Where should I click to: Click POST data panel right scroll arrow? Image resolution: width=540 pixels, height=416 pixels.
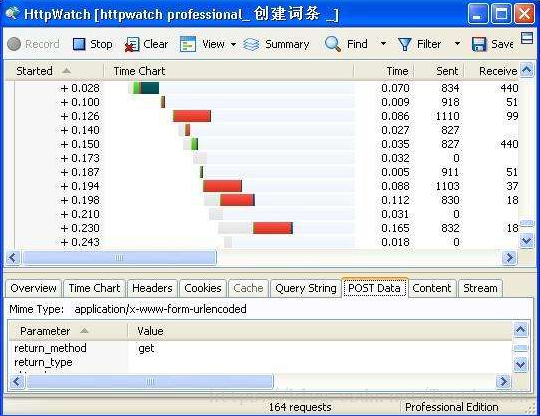[503, 382]
